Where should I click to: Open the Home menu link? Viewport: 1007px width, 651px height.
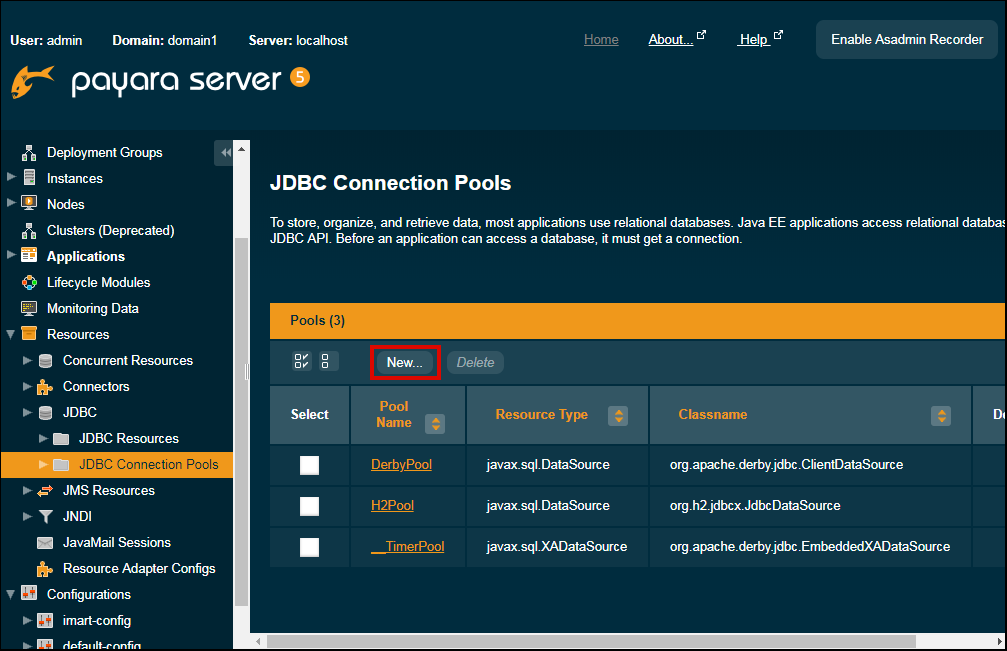[601, 39]
